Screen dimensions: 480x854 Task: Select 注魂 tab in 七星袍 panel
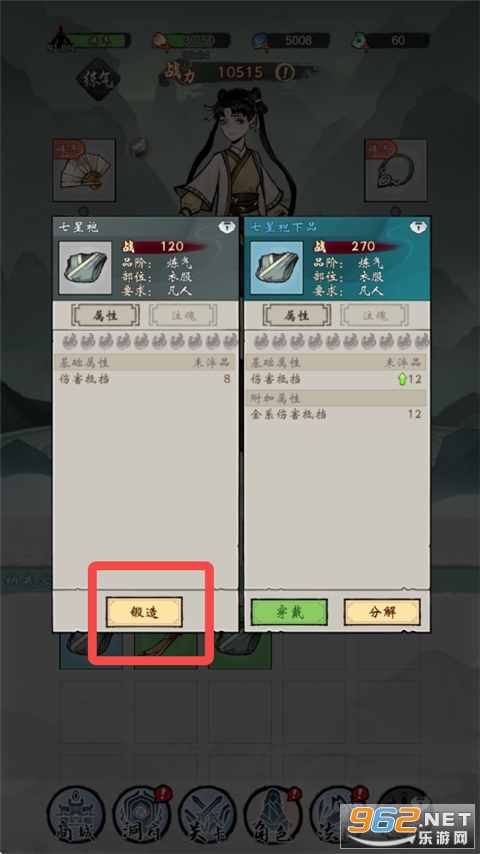183,315
